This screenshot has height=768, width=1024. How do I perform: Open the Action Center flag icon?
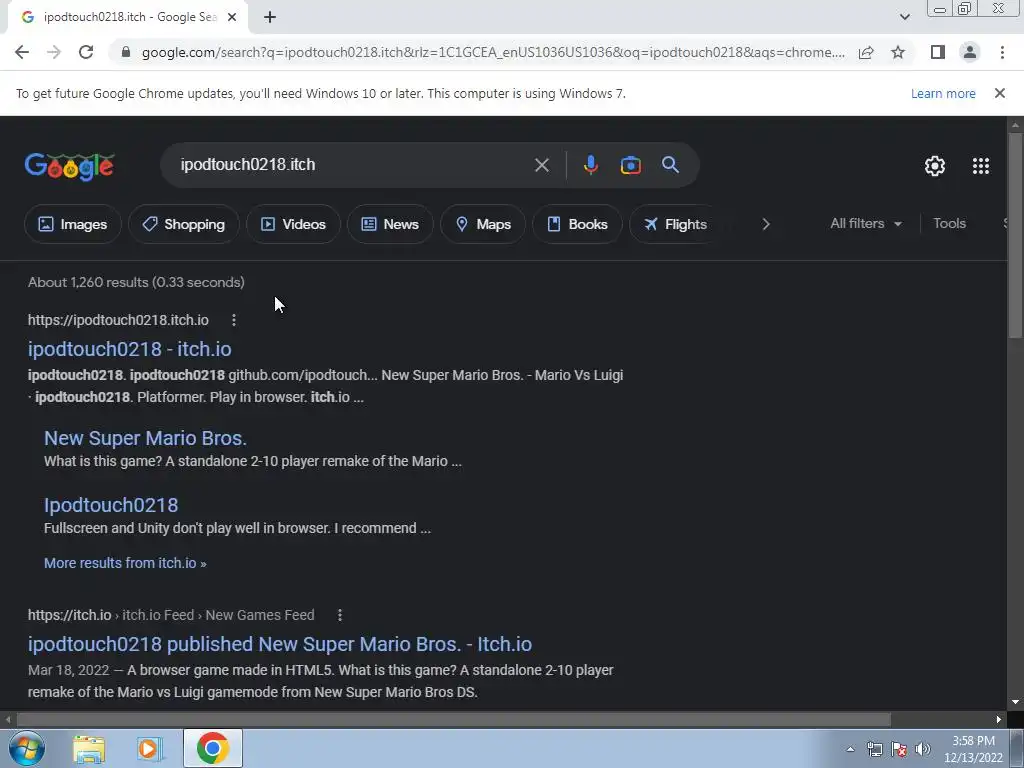pos(899,749)
